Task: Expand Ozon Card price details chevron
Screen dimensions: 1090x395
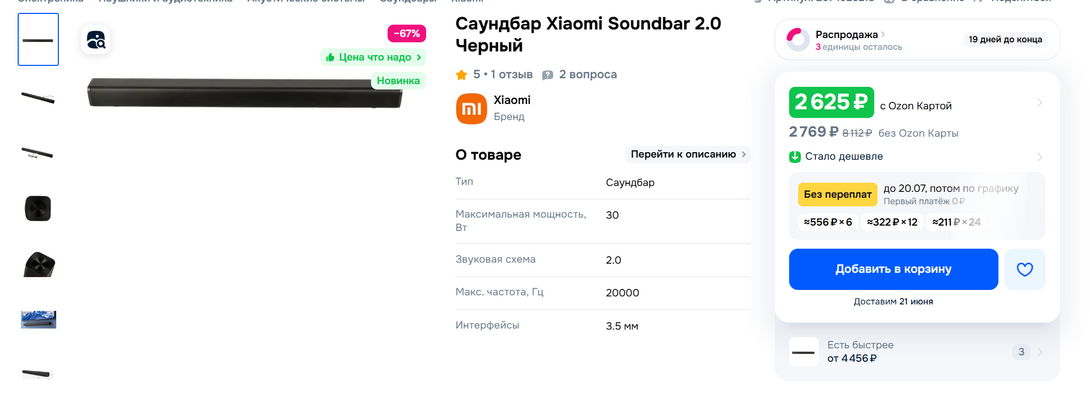Action: [x=1040, y=103]
